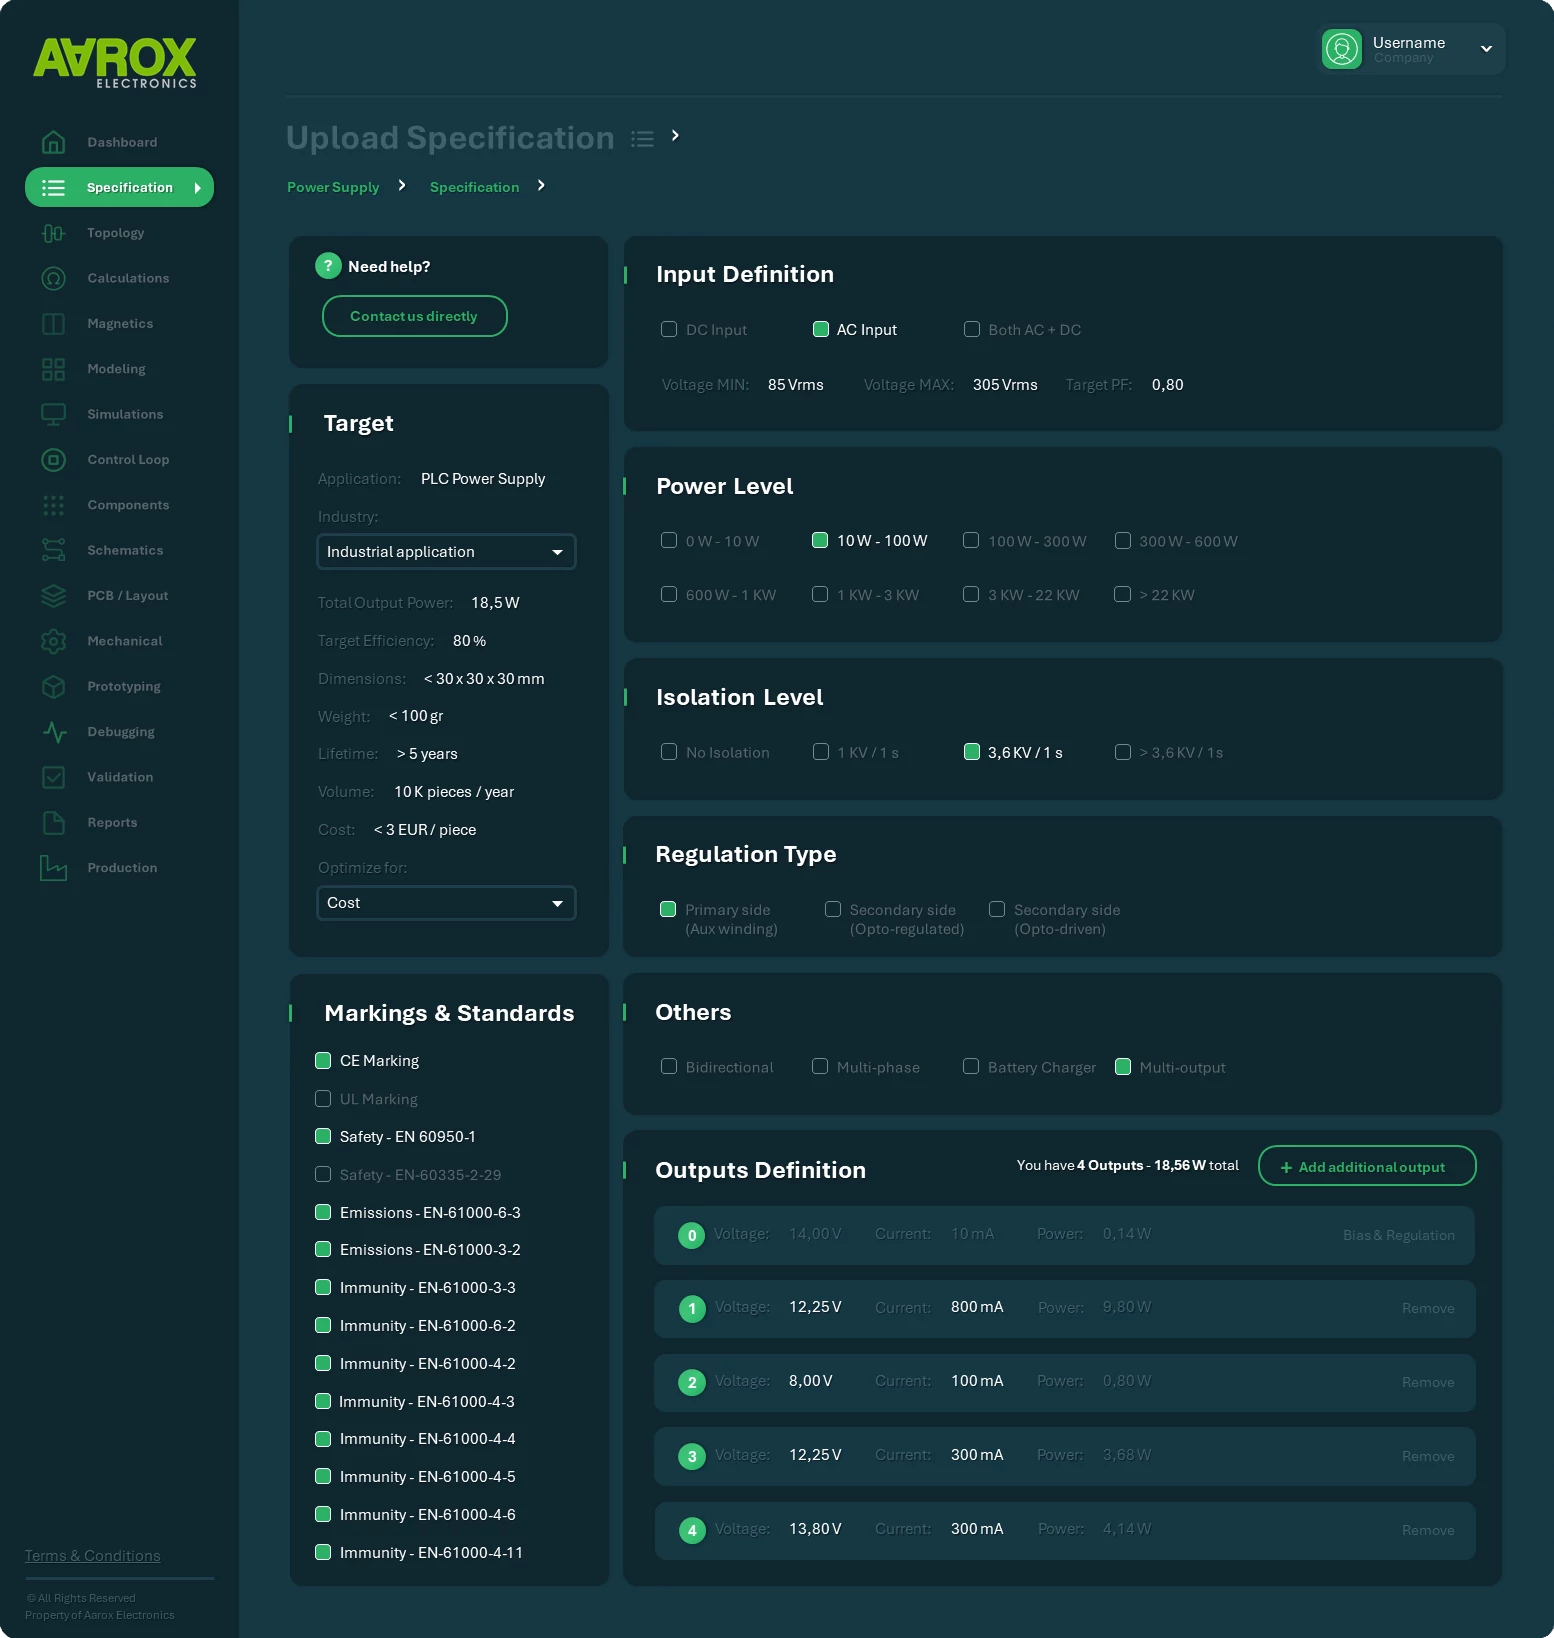Viewport: 1554px width, 1638px height.
Task: Click the Control Loop icon
Action: click(x=53, y=460)
